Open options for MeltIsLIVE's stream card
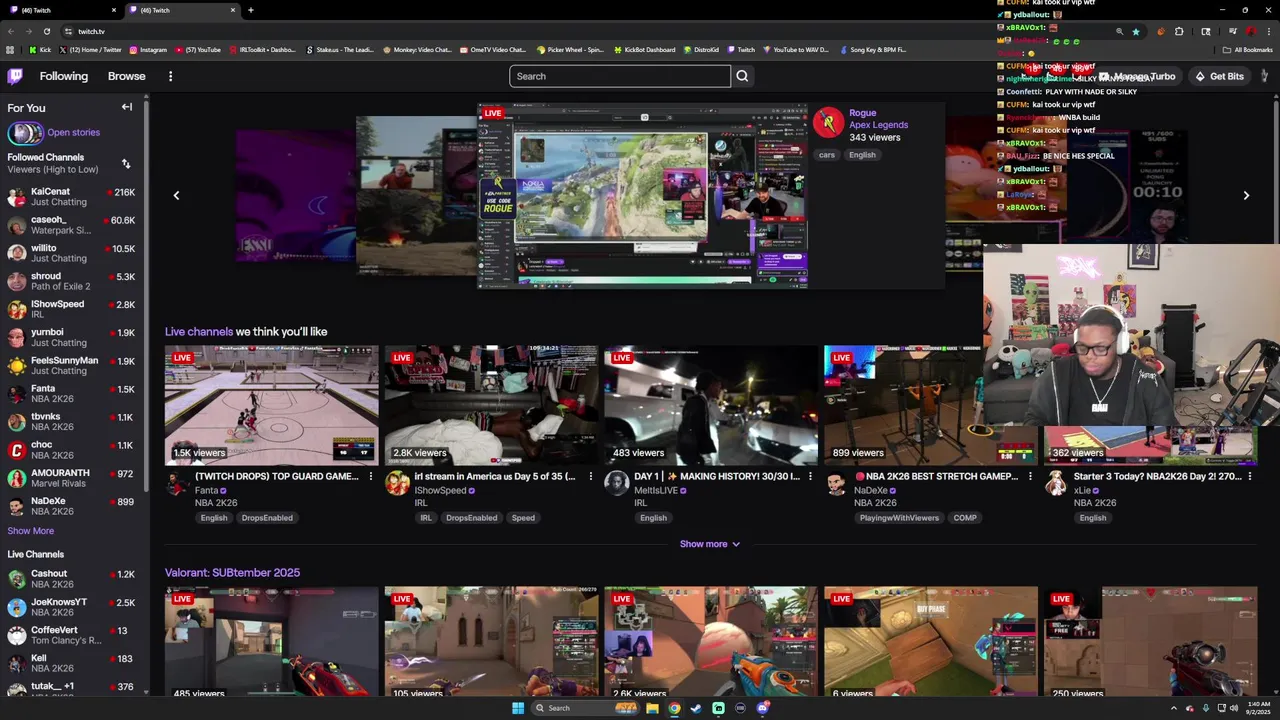1280x720 pixels. pyautogui.click(x=810, y=477)
